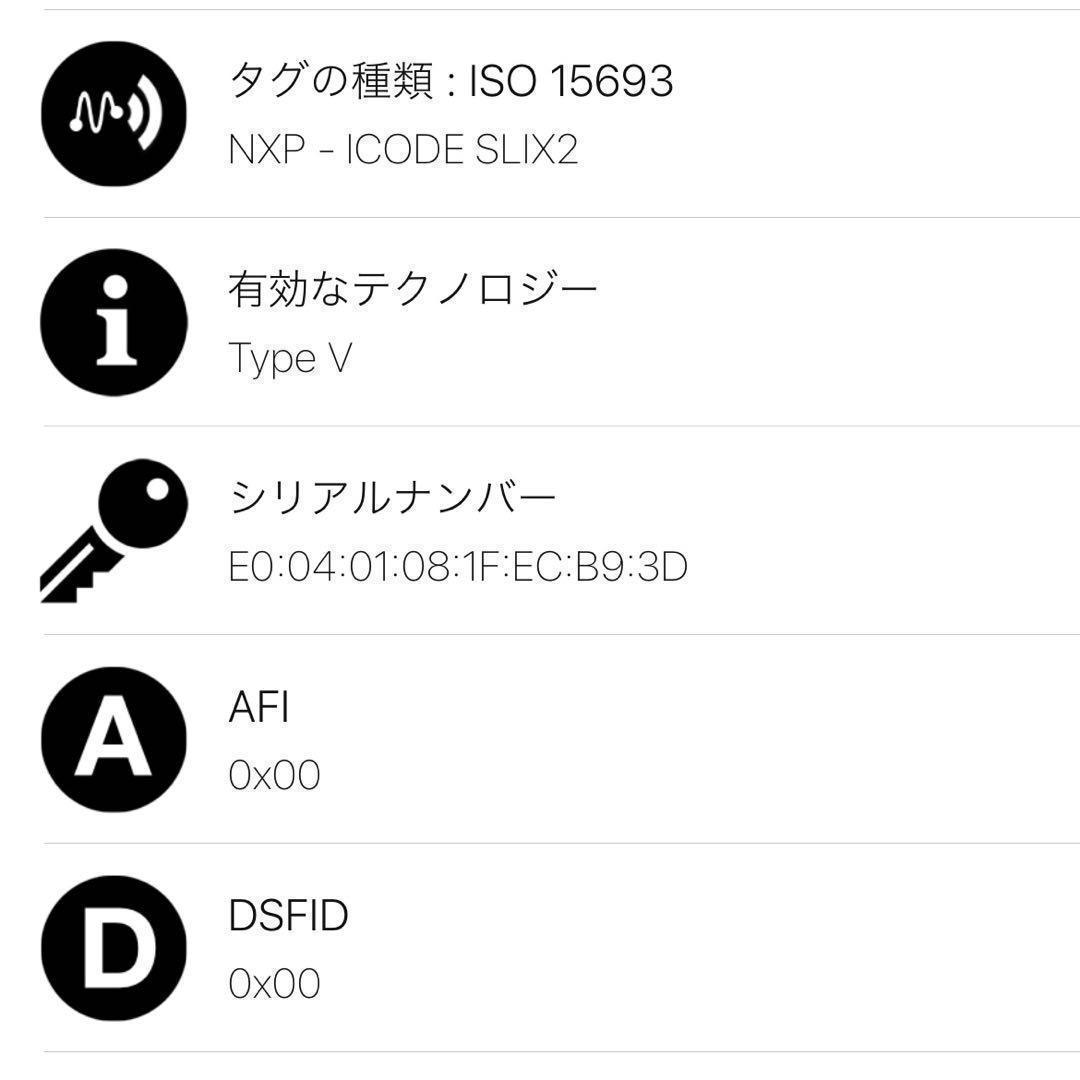Tap the circular A icon for AFI
Image resolution: width=1080 pixels, height=1080 pixels.
click(113, 740)
